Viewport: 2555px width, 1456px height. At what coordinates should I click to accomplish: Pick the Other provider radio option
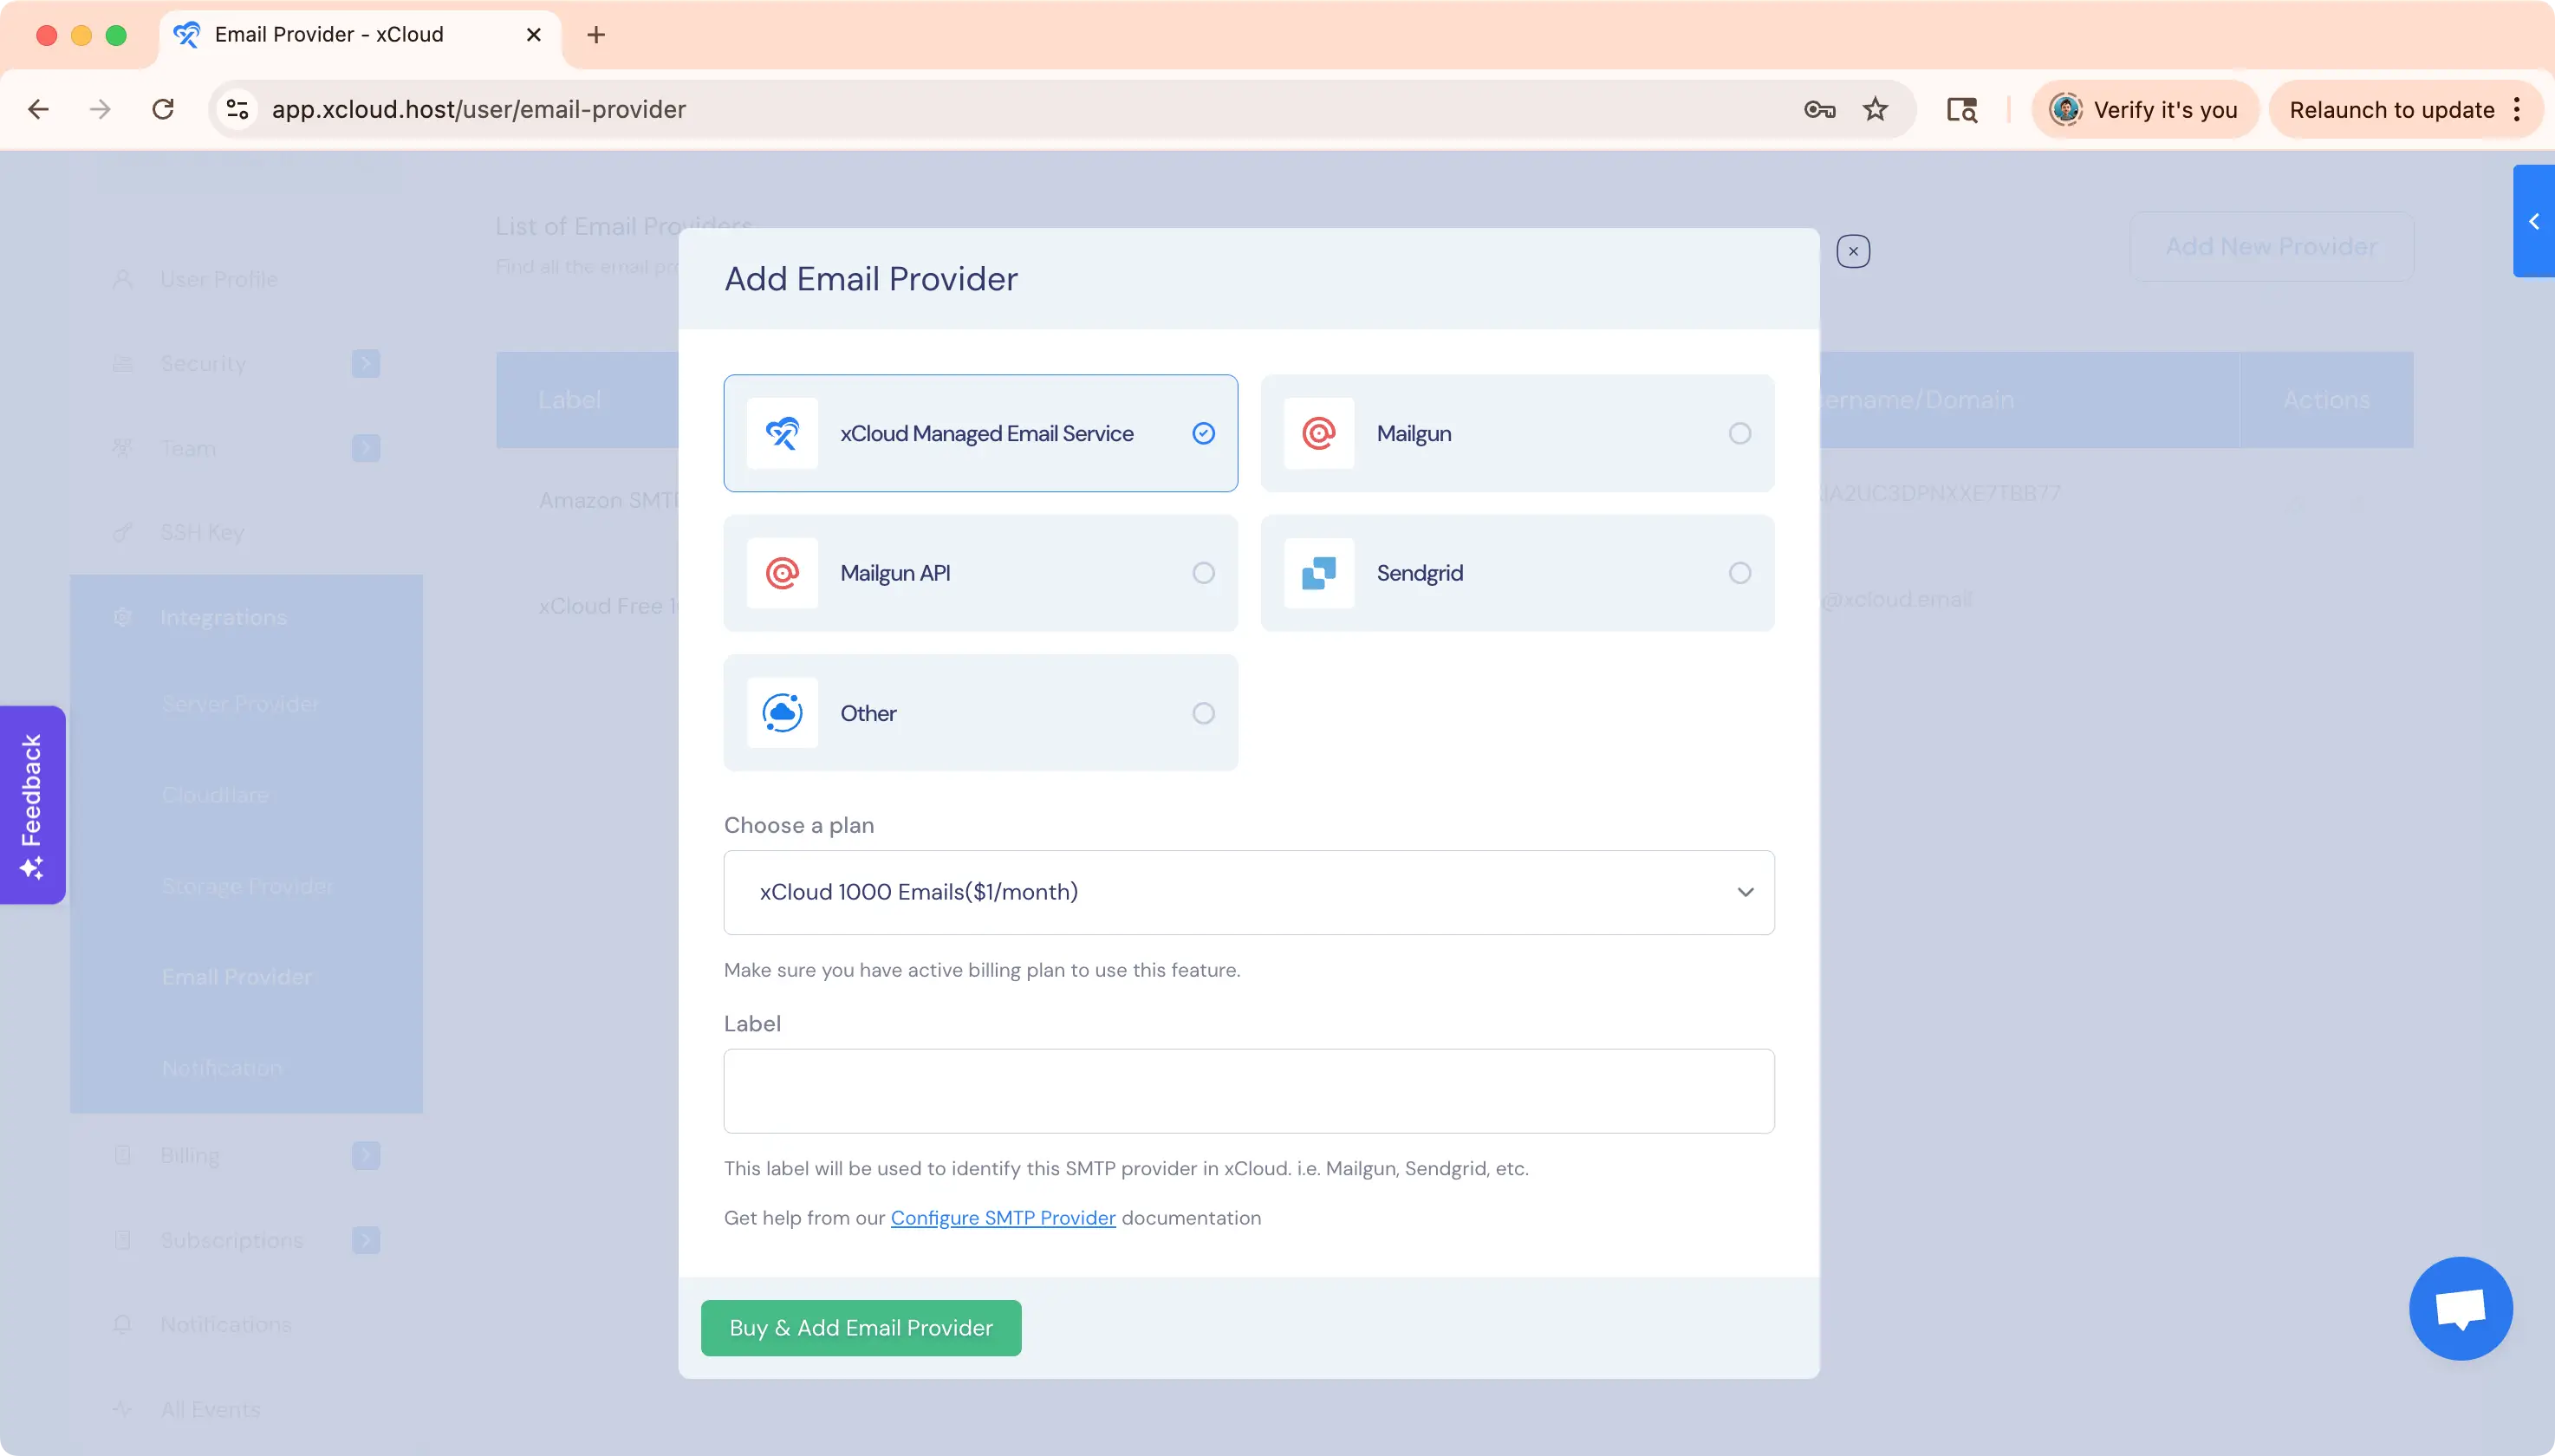[x=1203, y=713]
